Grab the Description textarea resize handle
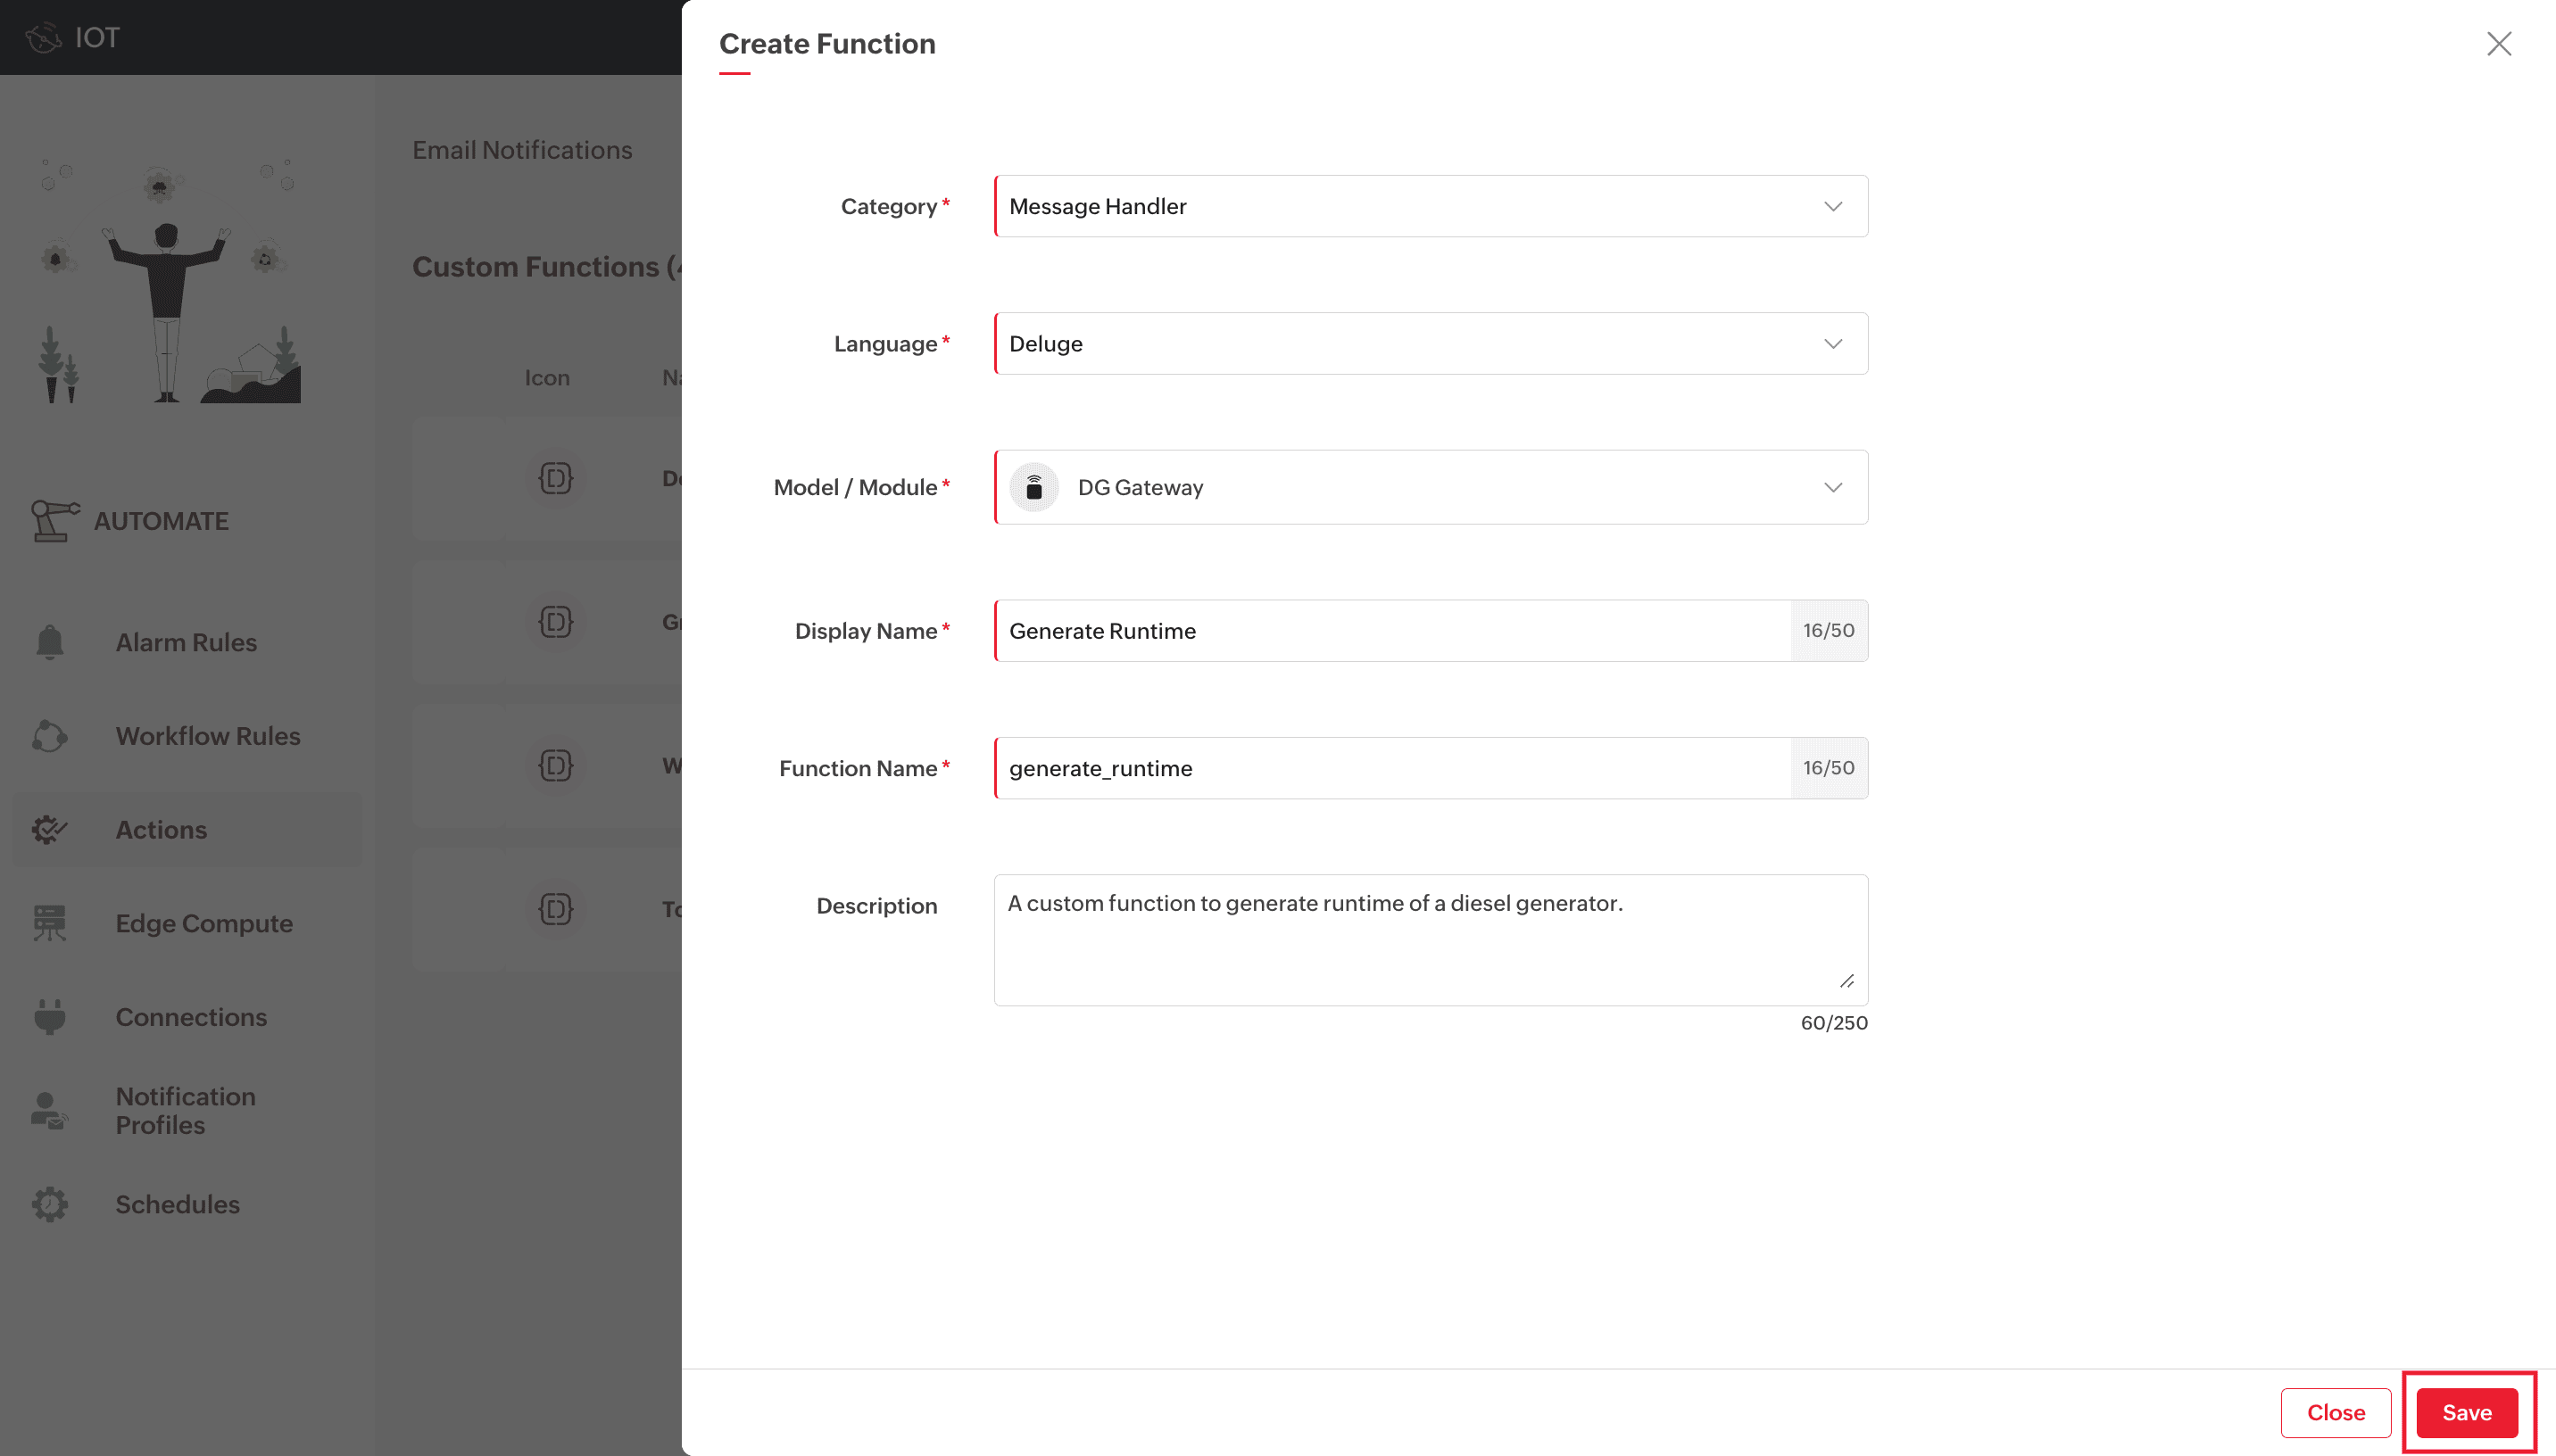Viewport: 2556px width, 1456px height. coord(1846,982)
